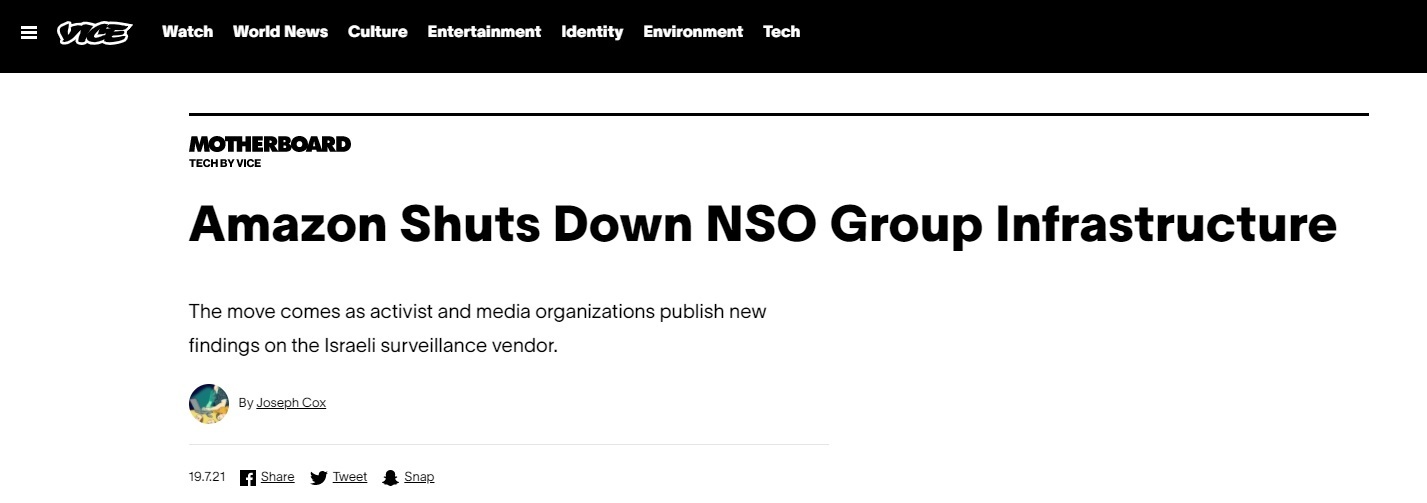Open the Environment section
The width and height of the screenshot is (1427, 503).
(x=693, y=32)
